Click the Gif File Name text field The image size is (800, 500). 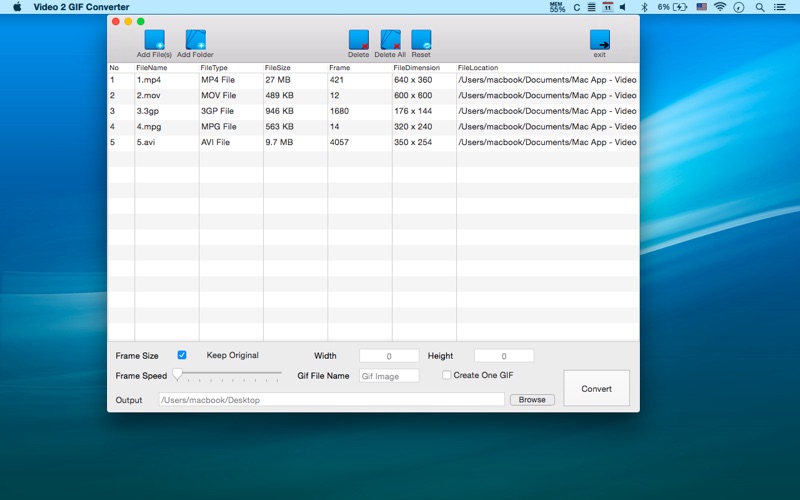389,376
